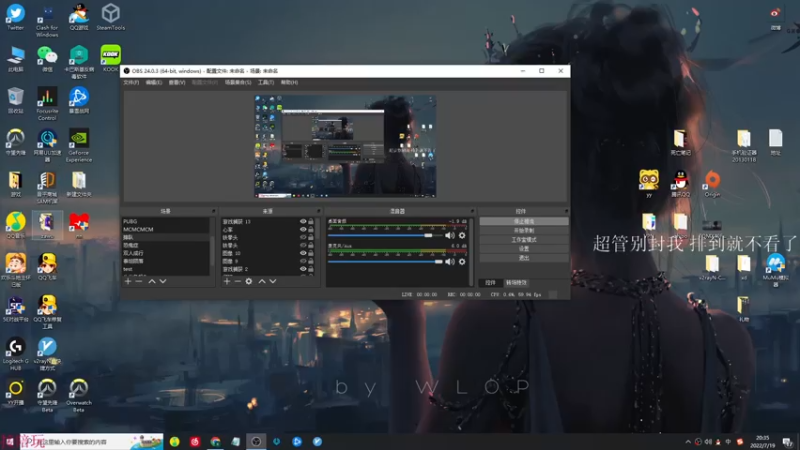Pop out the Mixer (混音器) dock panel
Image resolution: width=800 pixels, height=450 pixels.
[x=472, y=211]
